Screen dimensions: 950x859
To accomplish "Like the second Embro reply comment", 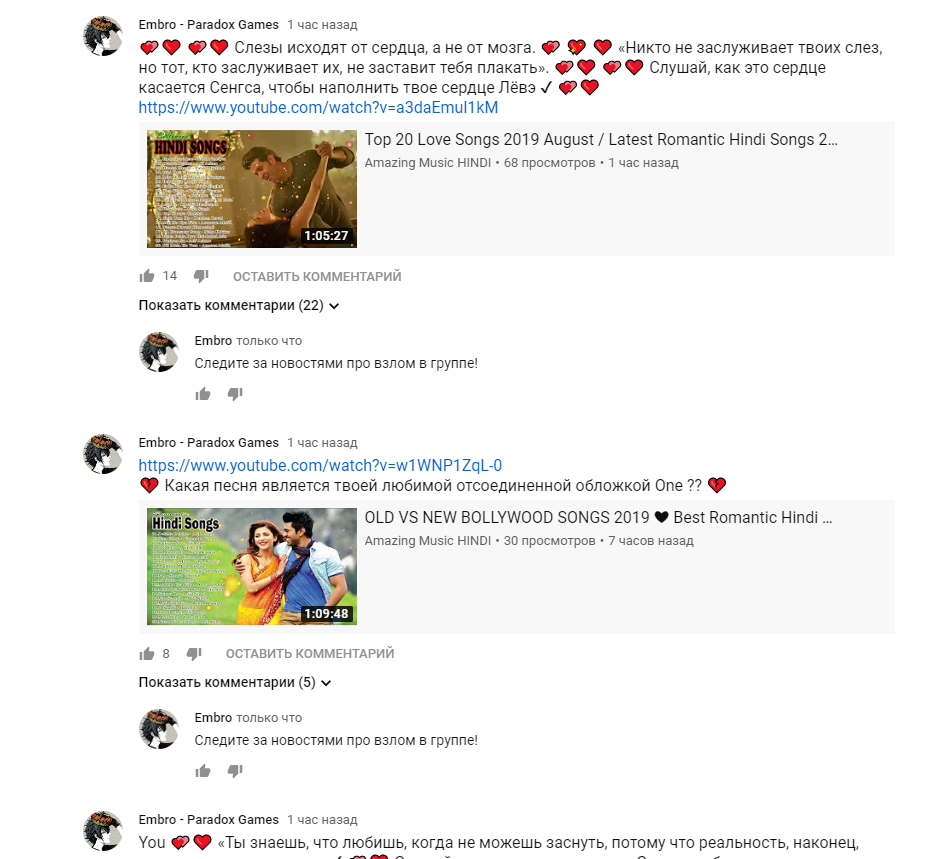I will click(x=203, y=771).
